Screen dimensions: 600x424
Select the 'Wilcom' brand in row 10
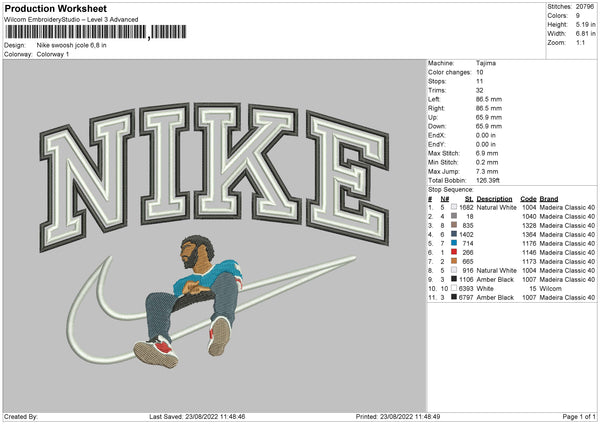pyautogui.click(x=551, y=289)
